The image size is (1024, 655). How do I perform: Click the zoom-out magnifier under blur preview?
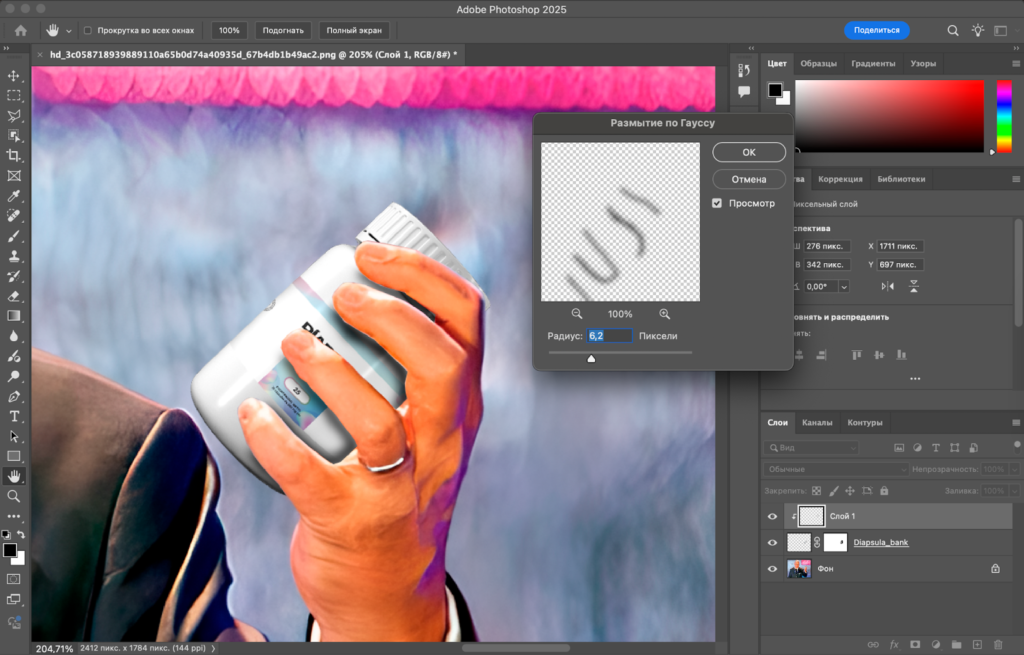pyautogui.click(x=577, y=314)
